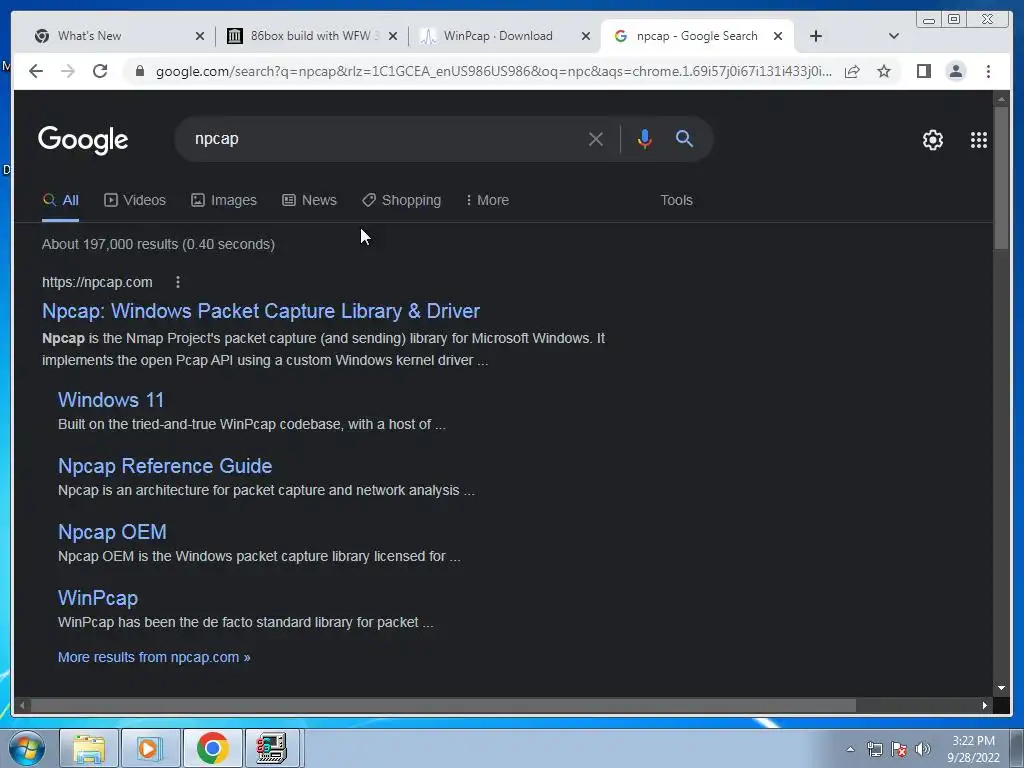Open the Windows Start menu
Screen dimensions: 1024x768
pos(27,748)
